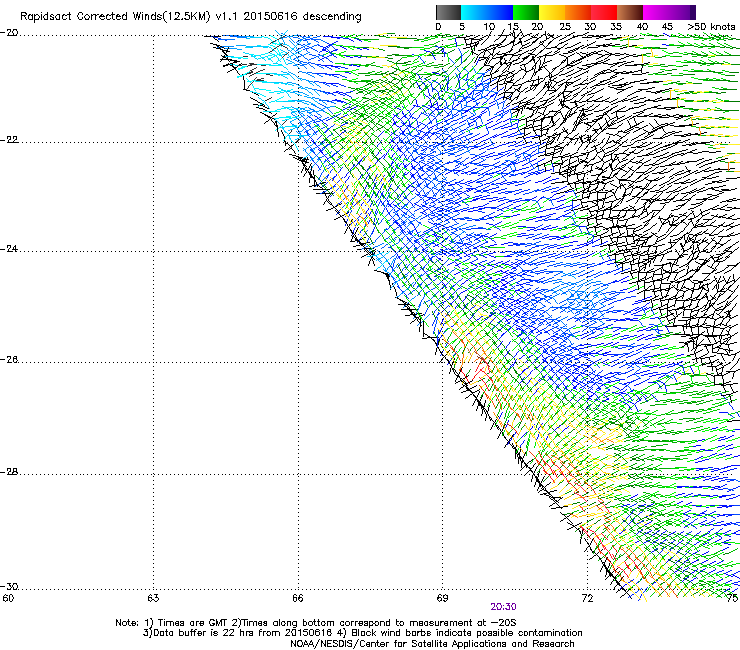This screenshot has width=740, height=650.
Task: Click the cyan 5–10 knots legend swatch
Action: tap(474, 12)
